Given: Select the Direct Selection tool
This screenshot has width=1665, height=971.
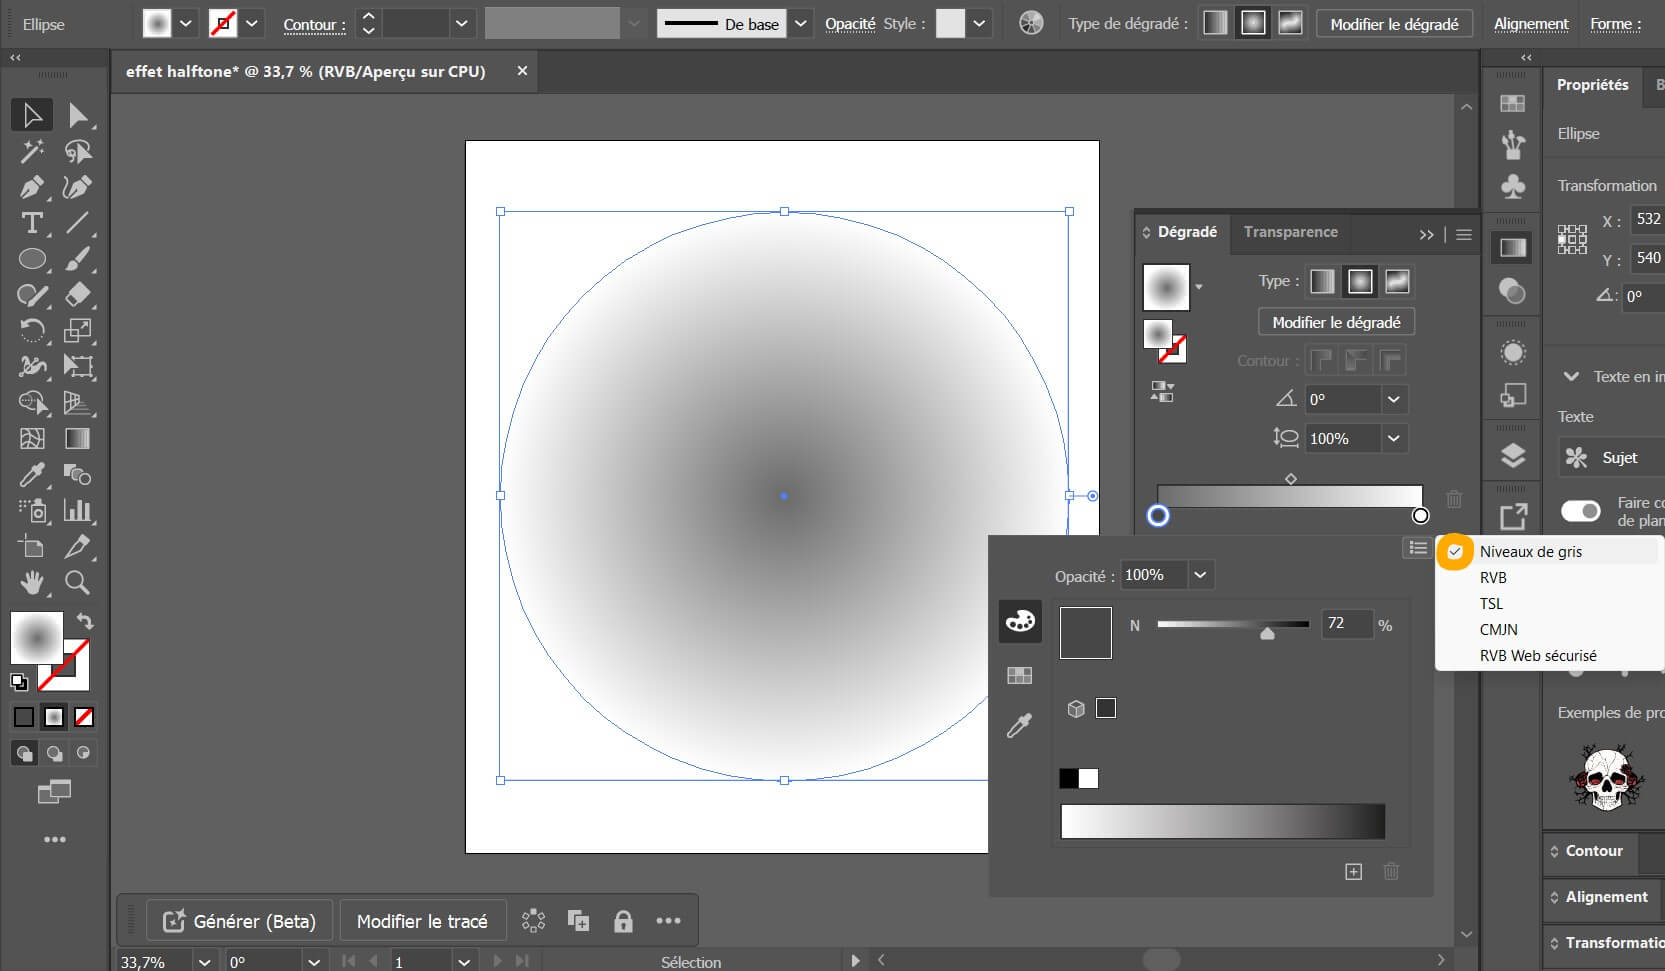Looking at the screenshot, I should (x=78, y=115).
